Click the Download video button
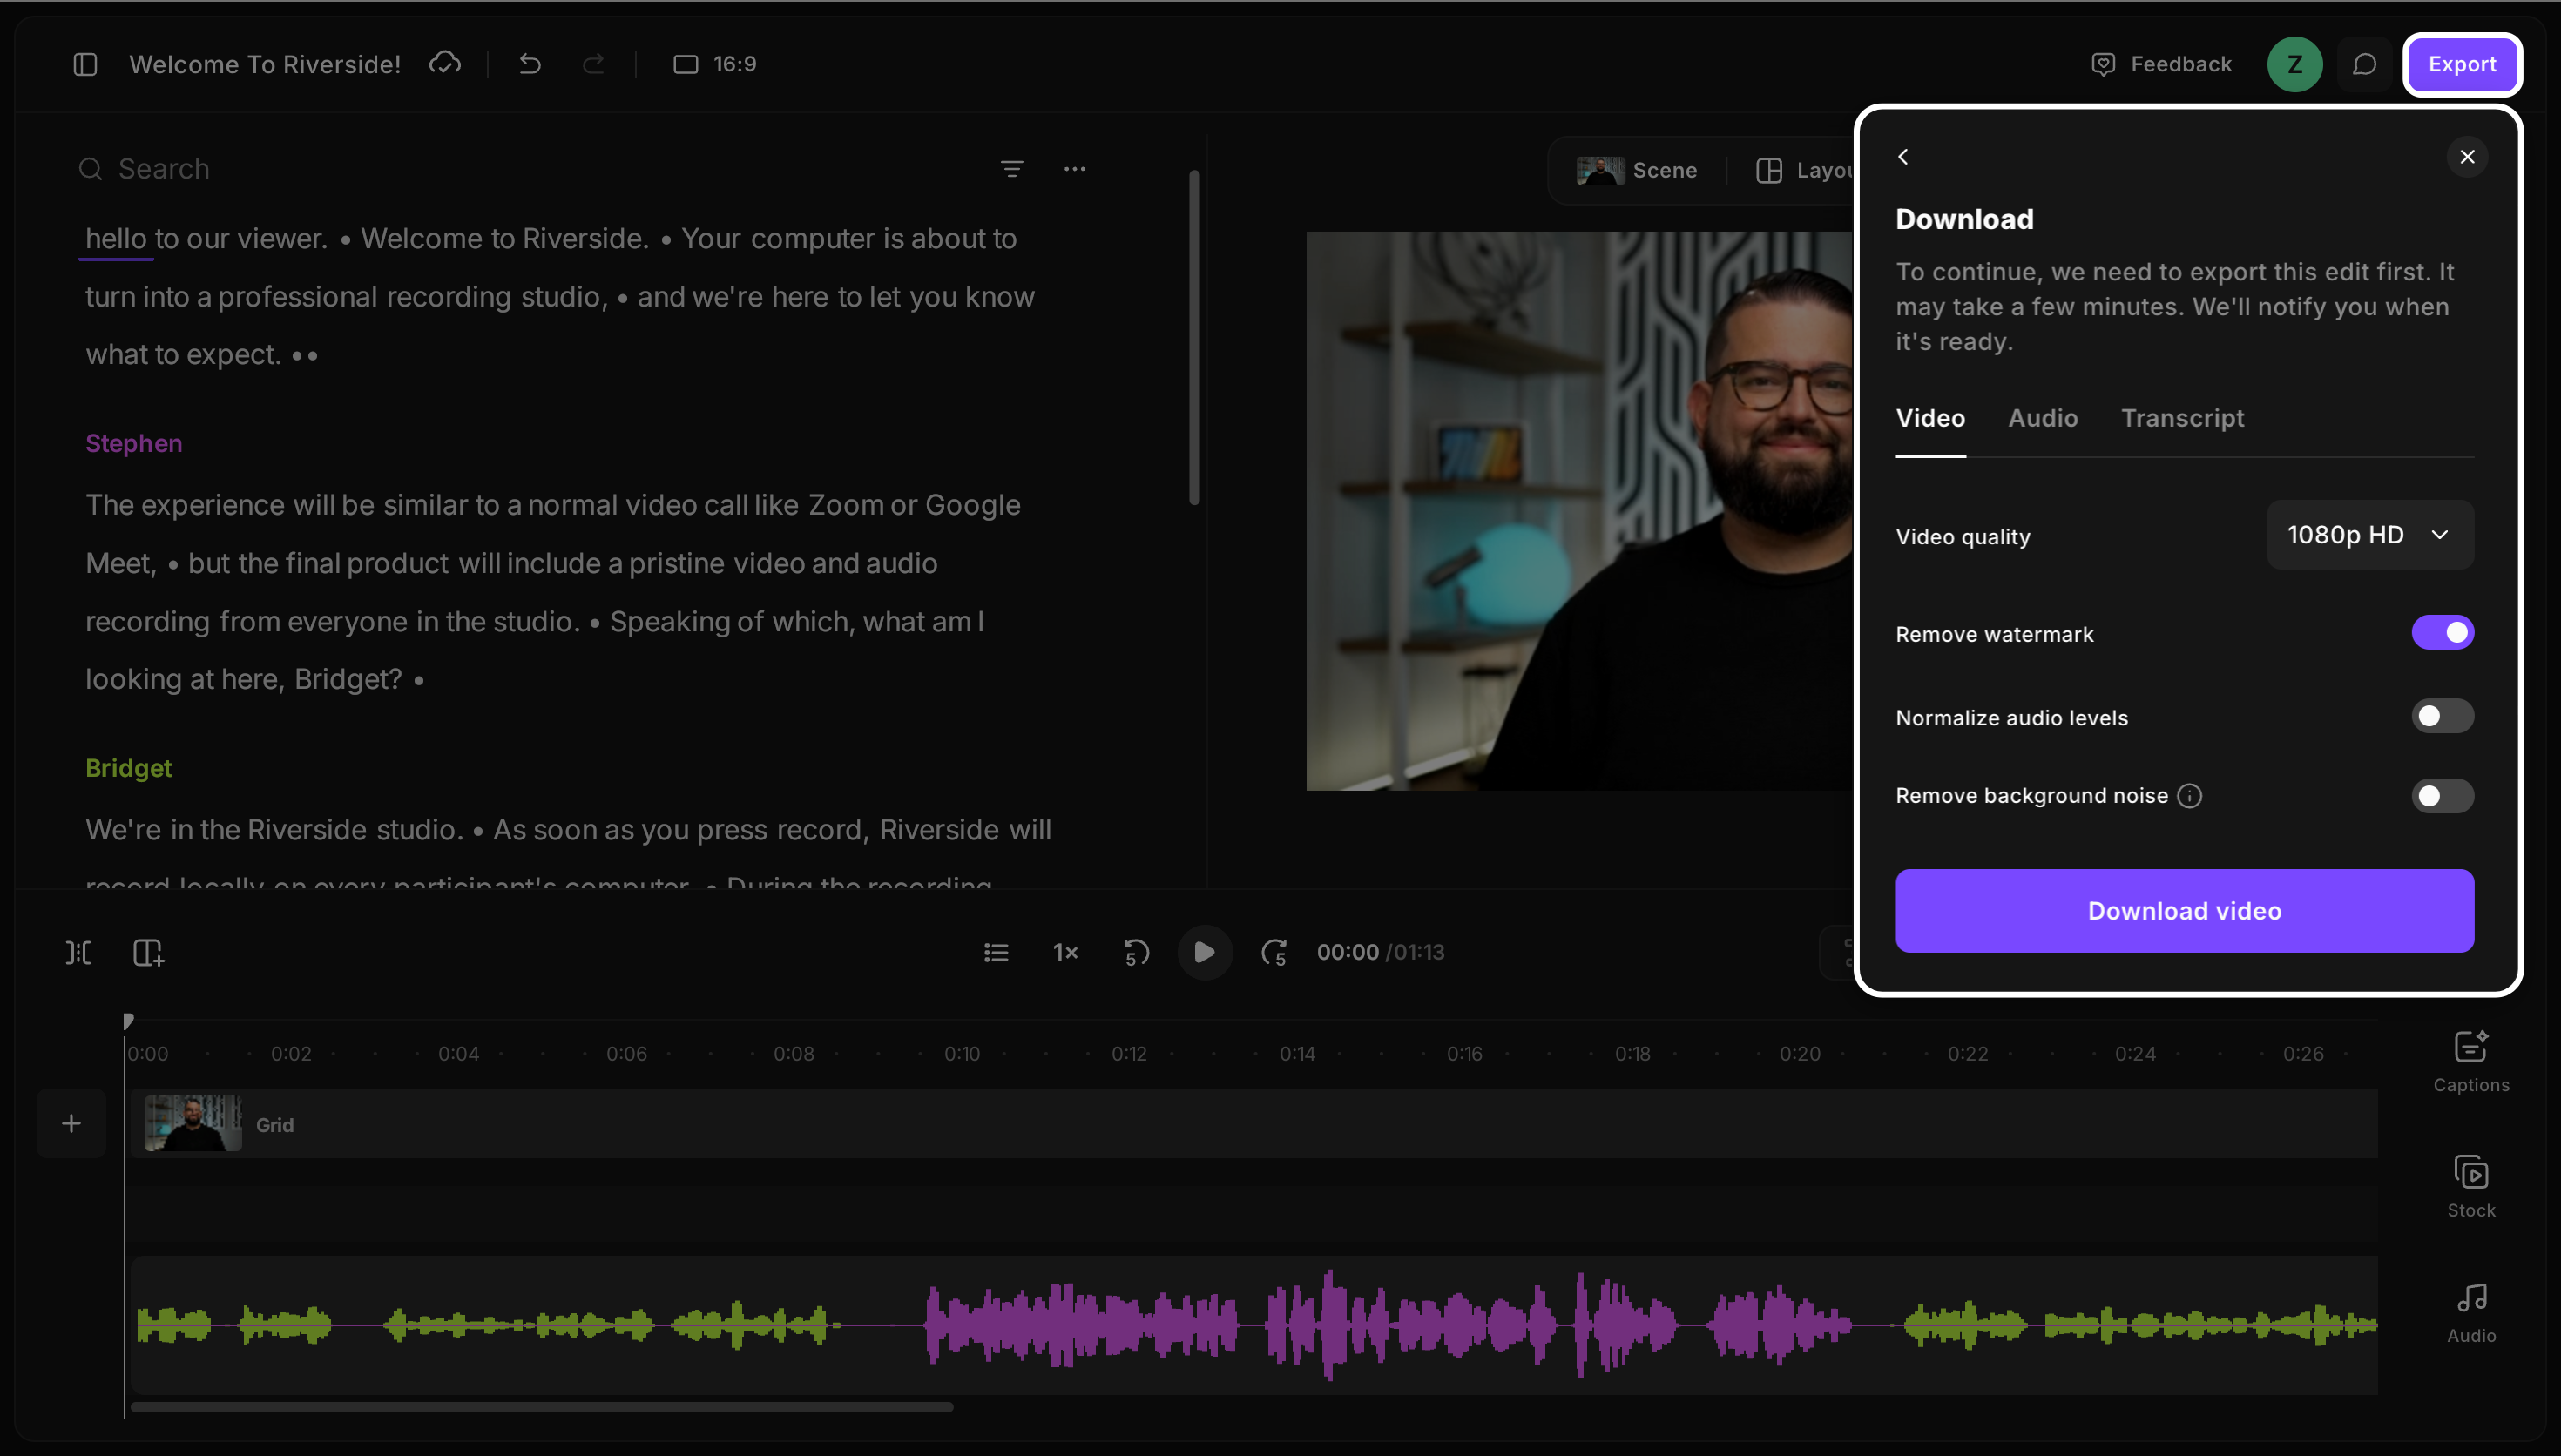Screen dimensions: 2561x1456 pos(2184,911)
